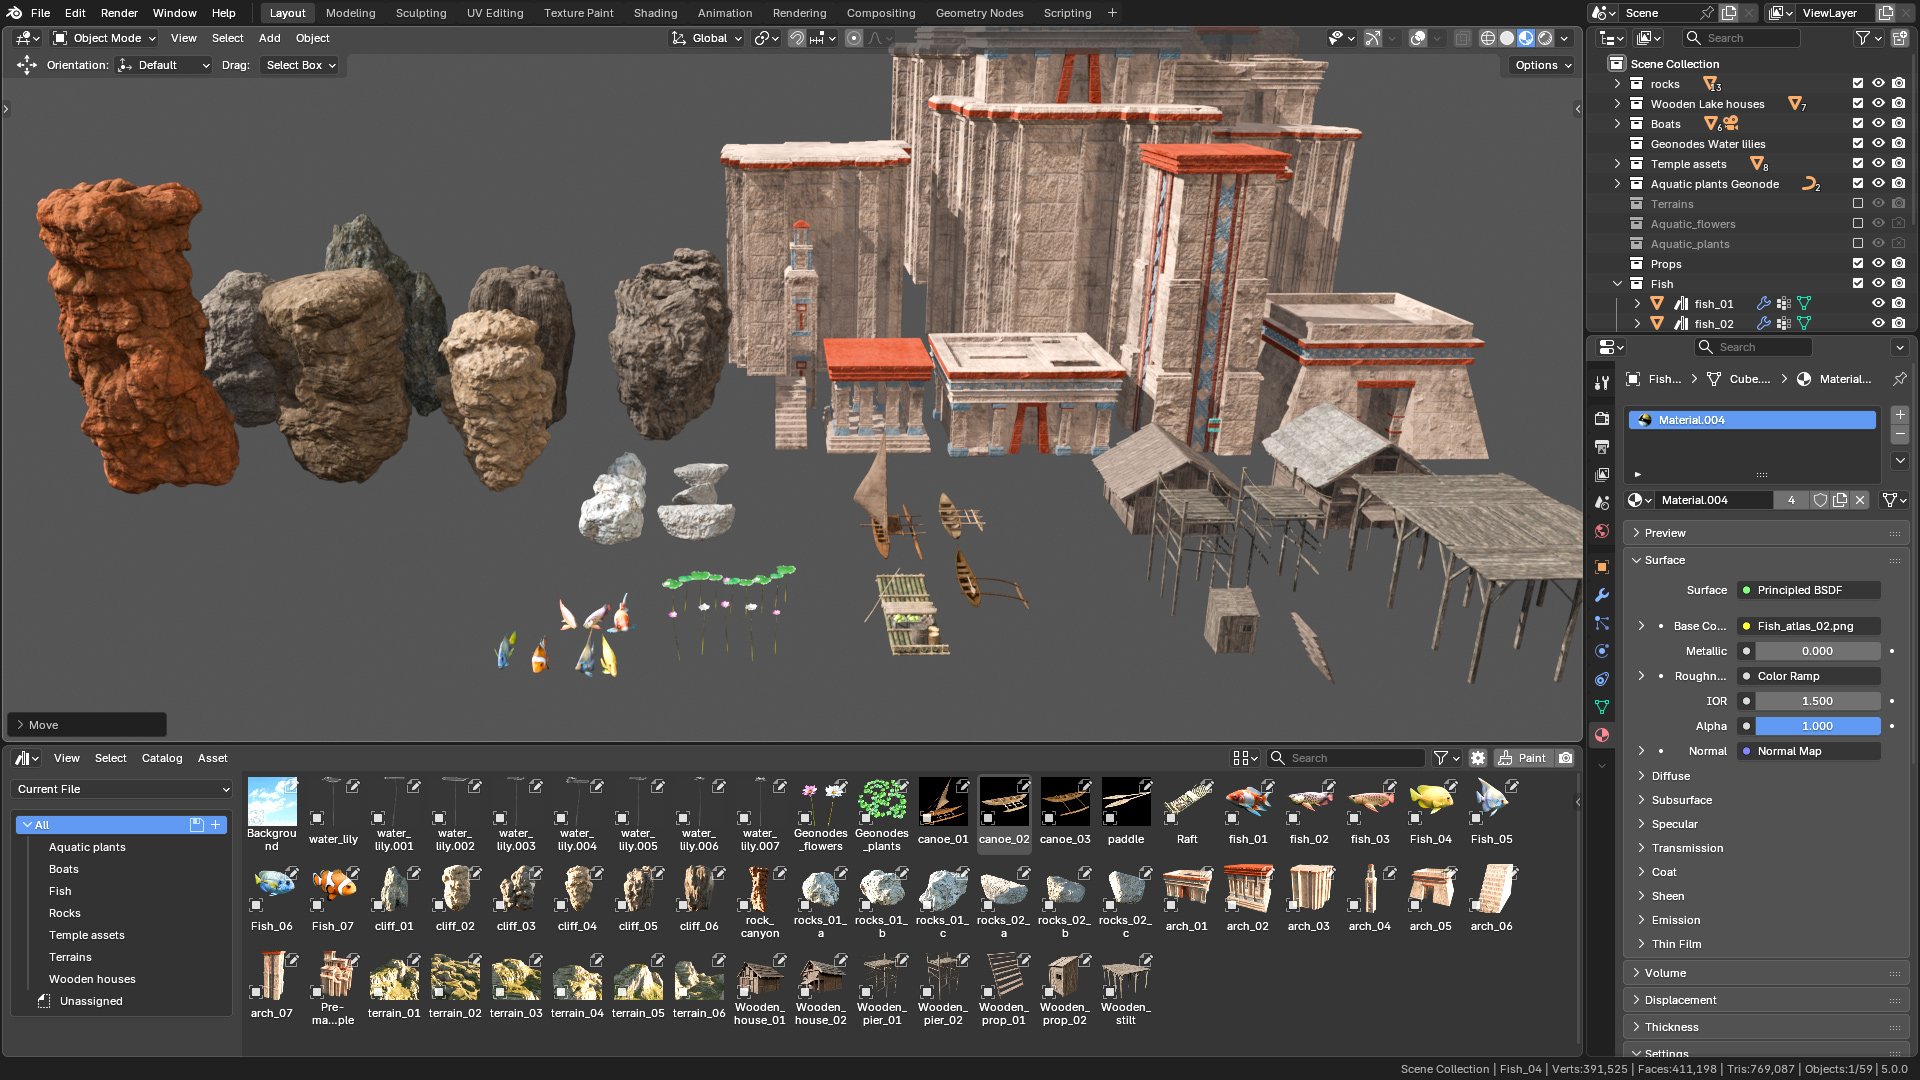Open asset browser filter funnel icon

(1441, 758)
